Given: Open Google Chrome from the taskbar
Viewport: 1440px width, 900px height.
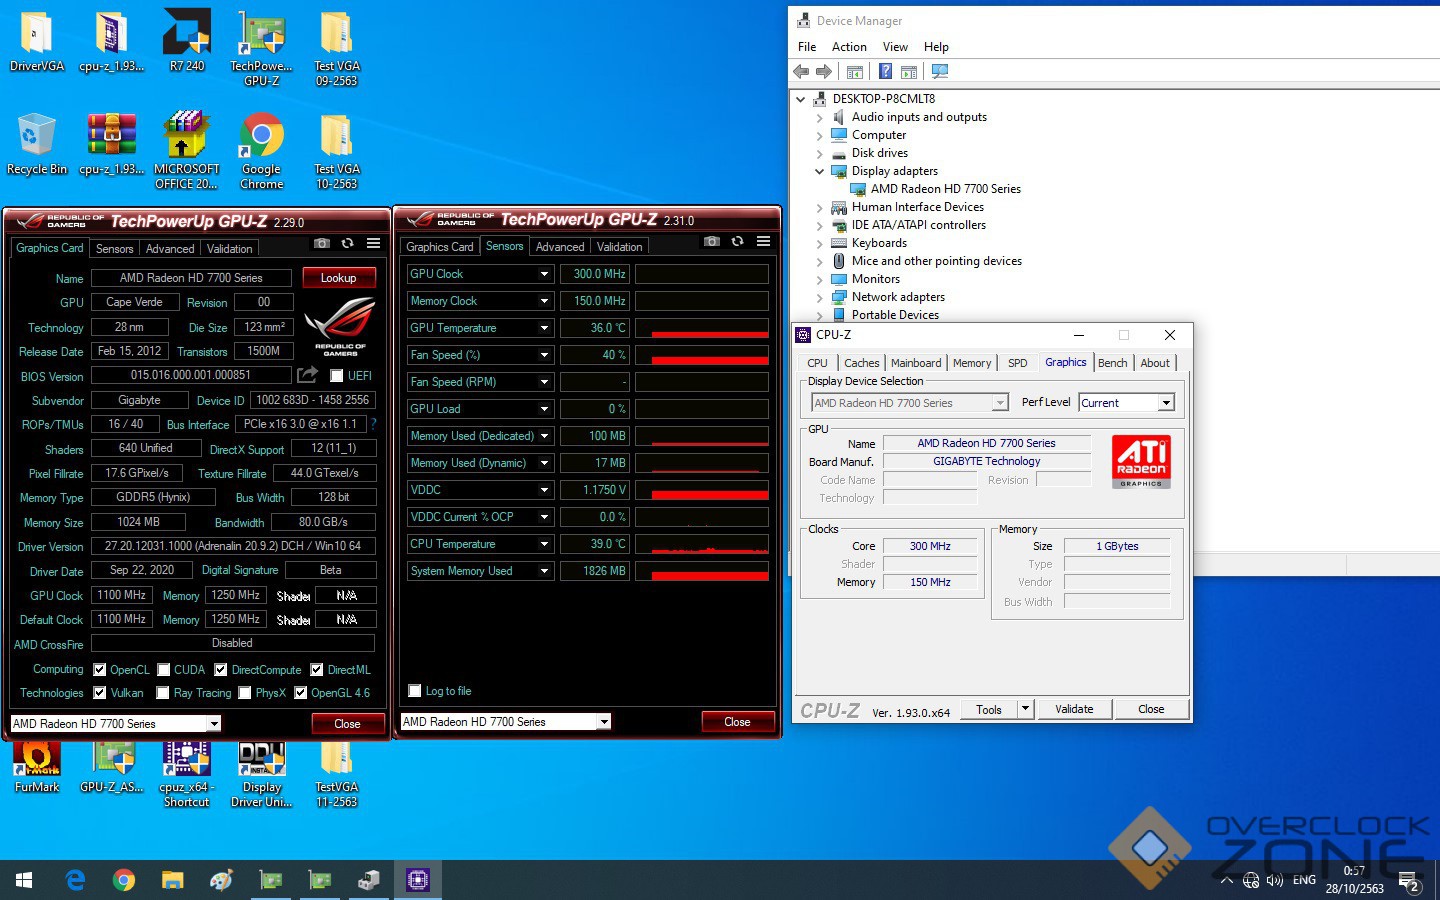Looking at the screenshot, I should [x=124, y=880].
